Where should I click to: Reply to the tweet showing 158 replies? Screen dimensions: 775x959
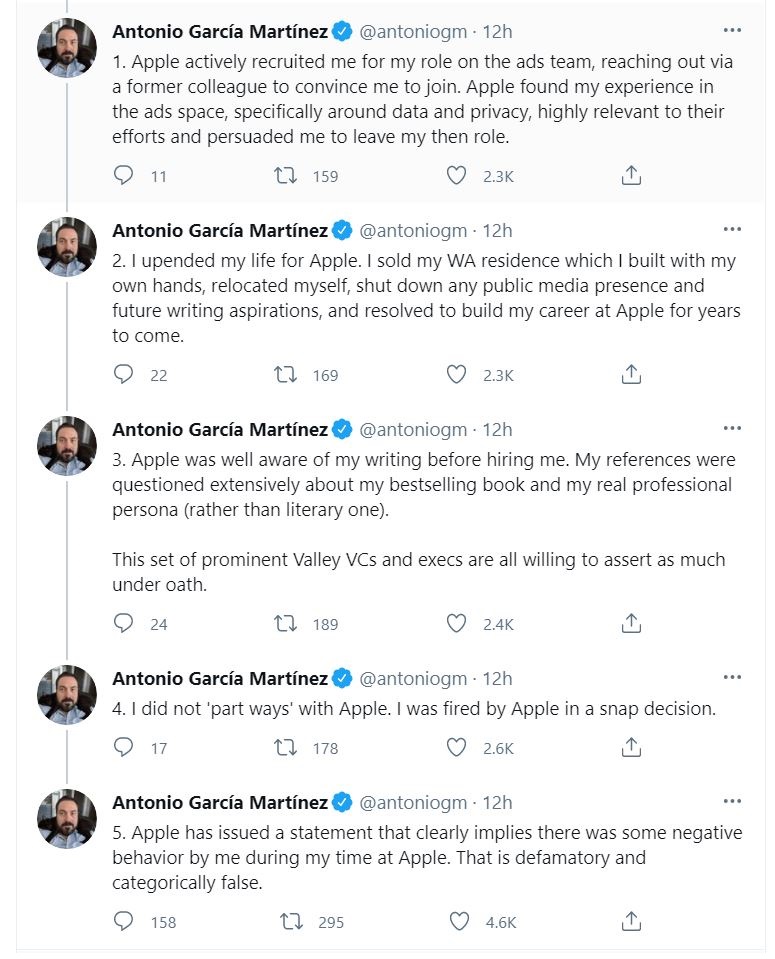point(124,921)
